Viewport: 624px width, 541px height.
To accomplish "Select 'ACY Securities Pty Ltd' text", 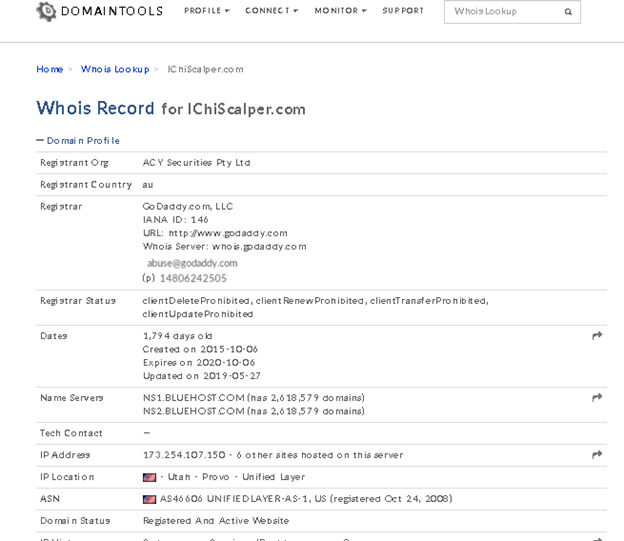I will pyautogui.click(x=196, y=162).
